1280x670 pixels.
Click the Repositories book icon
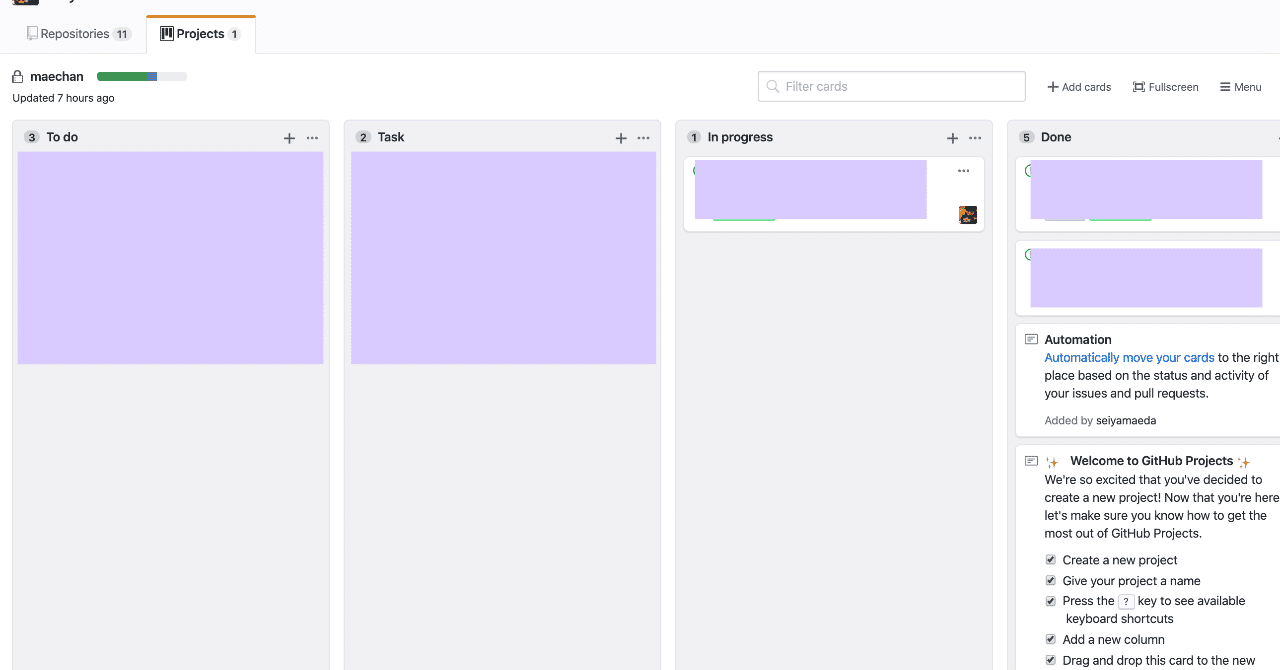coord(33,34)
